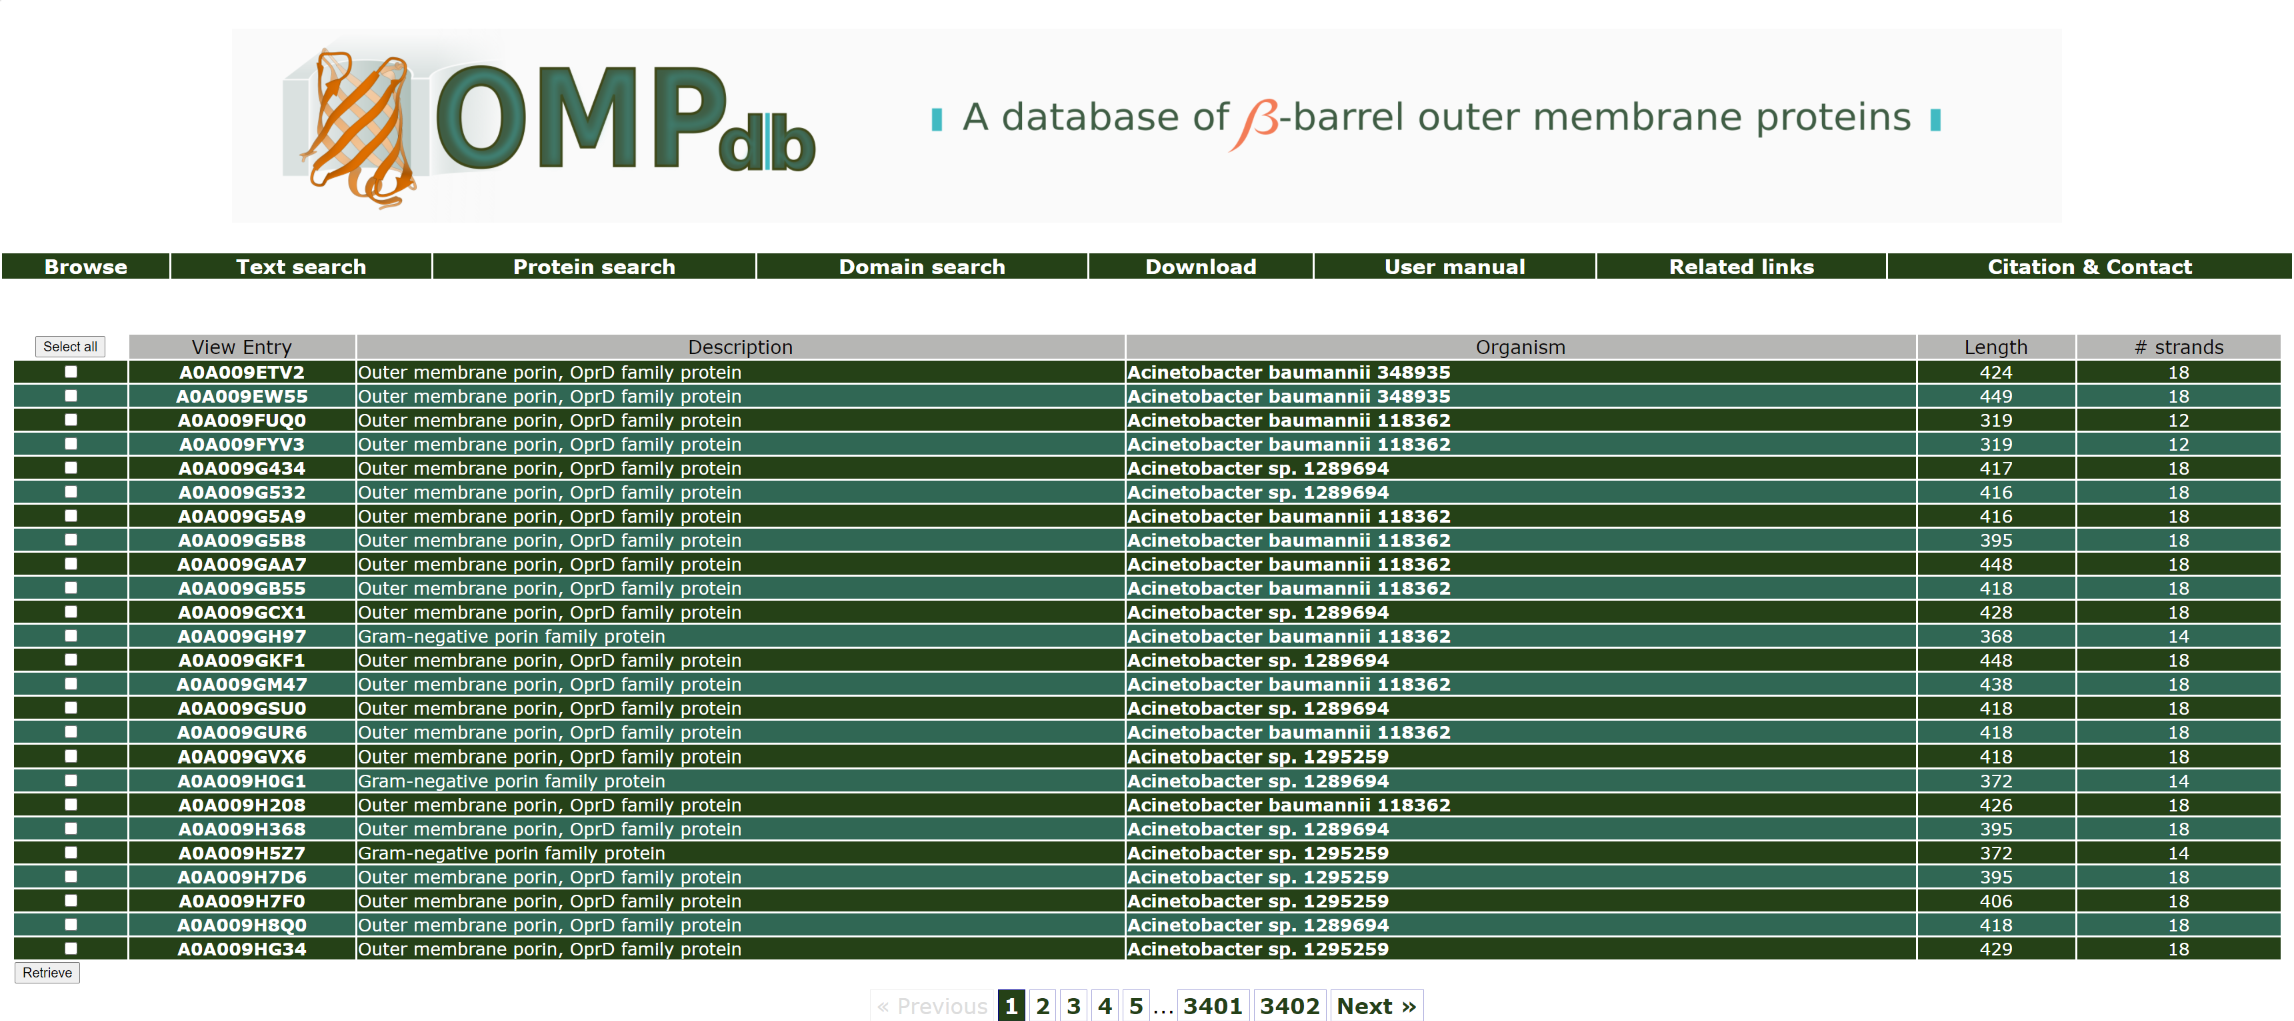View entry A0A009GSU0
The width and height of the screenshot is (2294, 1021).
[x=242, y=708]
